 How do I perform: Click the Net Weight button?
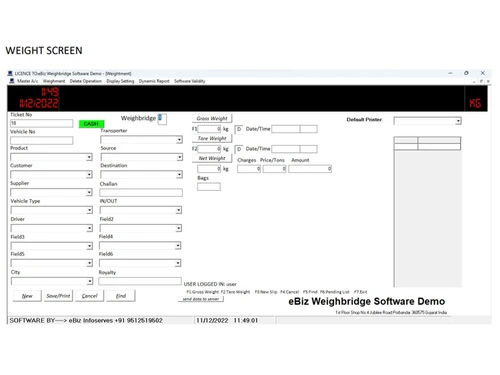point(212,158)
